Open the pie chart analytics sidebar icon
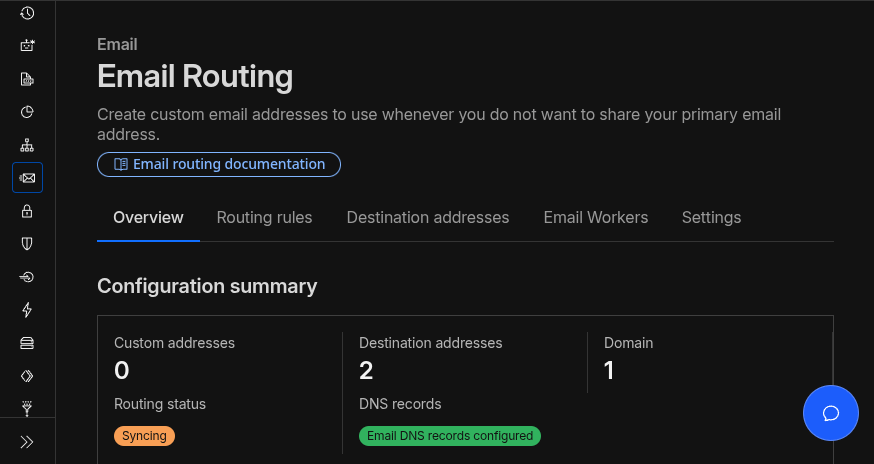874x464 pixels. [x=27, y=112]
